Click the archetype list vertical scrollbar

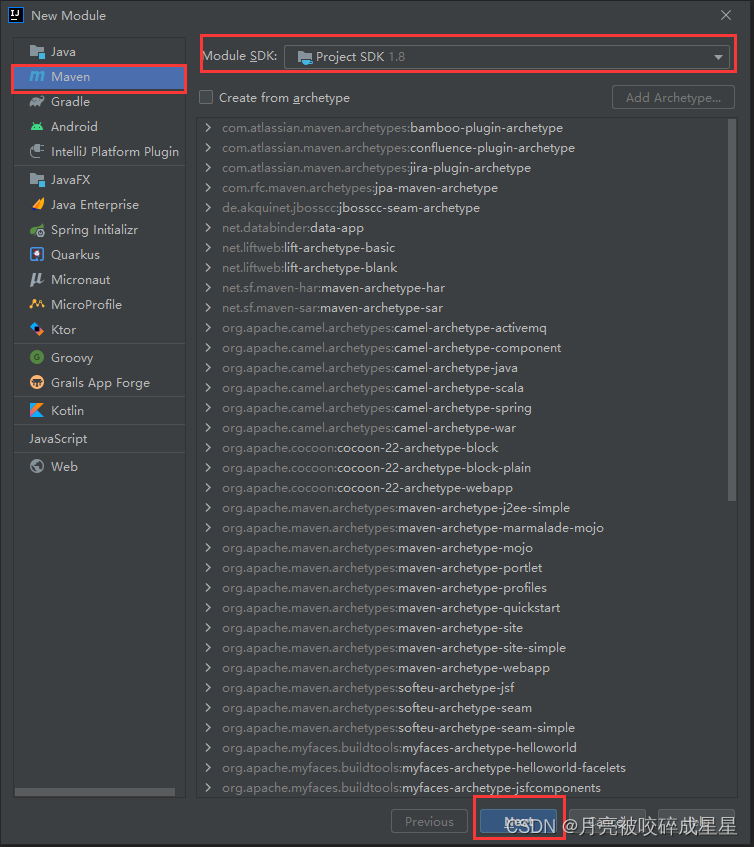[x=732, y=310]
